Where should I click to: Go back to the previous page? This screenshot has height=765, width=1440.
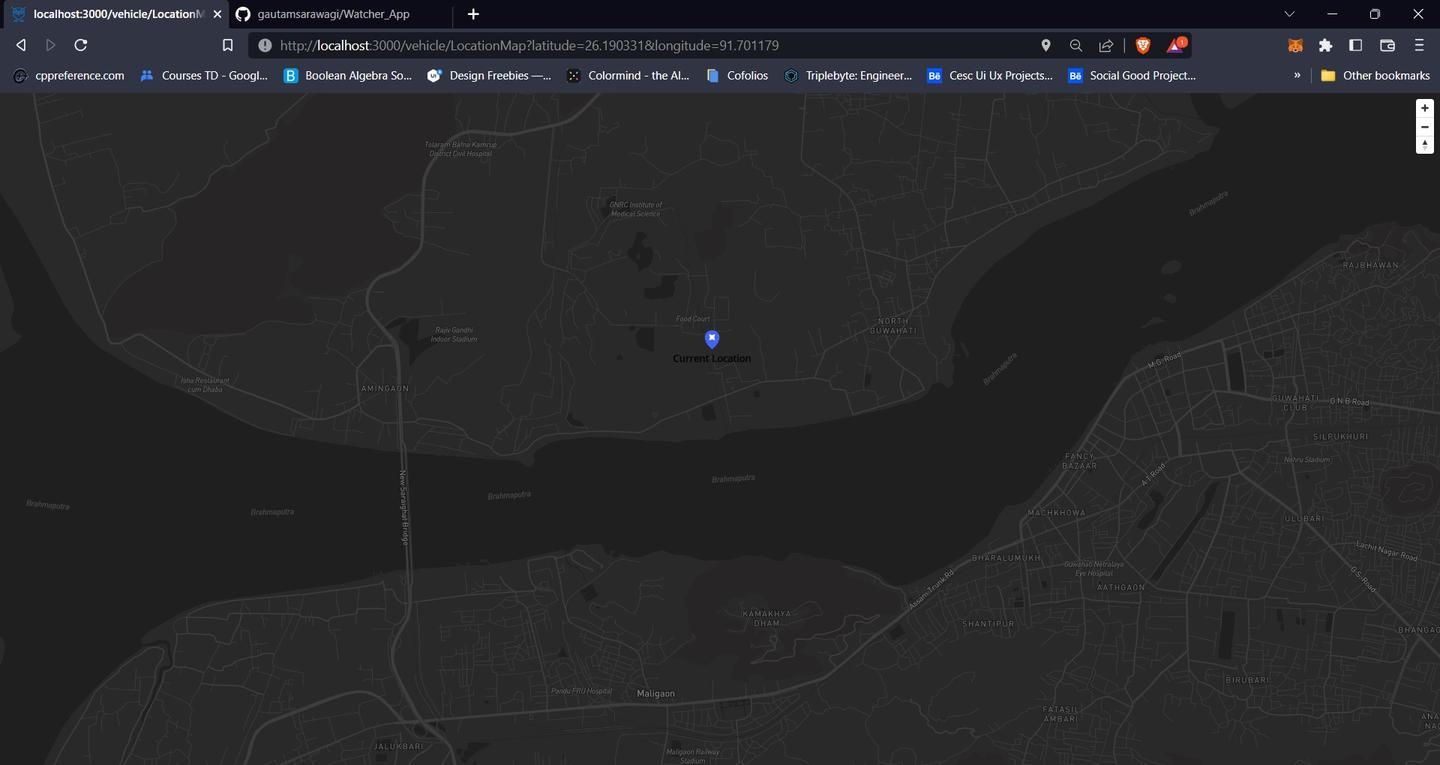pyautogui.click(x=21, y=45)
